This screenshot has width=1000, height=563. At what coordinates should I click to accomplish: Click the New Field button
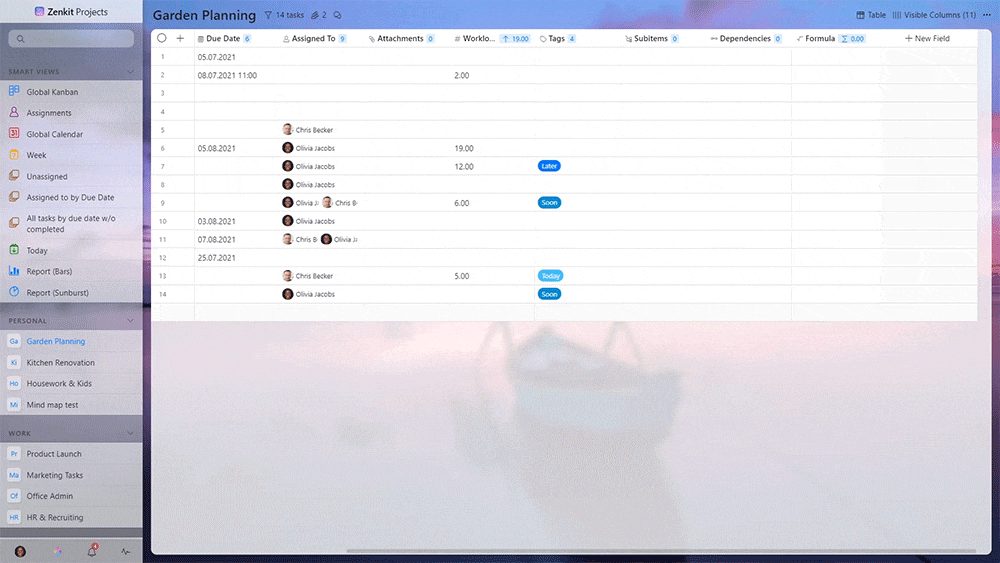pyautogui.click(x=927, y=38)
